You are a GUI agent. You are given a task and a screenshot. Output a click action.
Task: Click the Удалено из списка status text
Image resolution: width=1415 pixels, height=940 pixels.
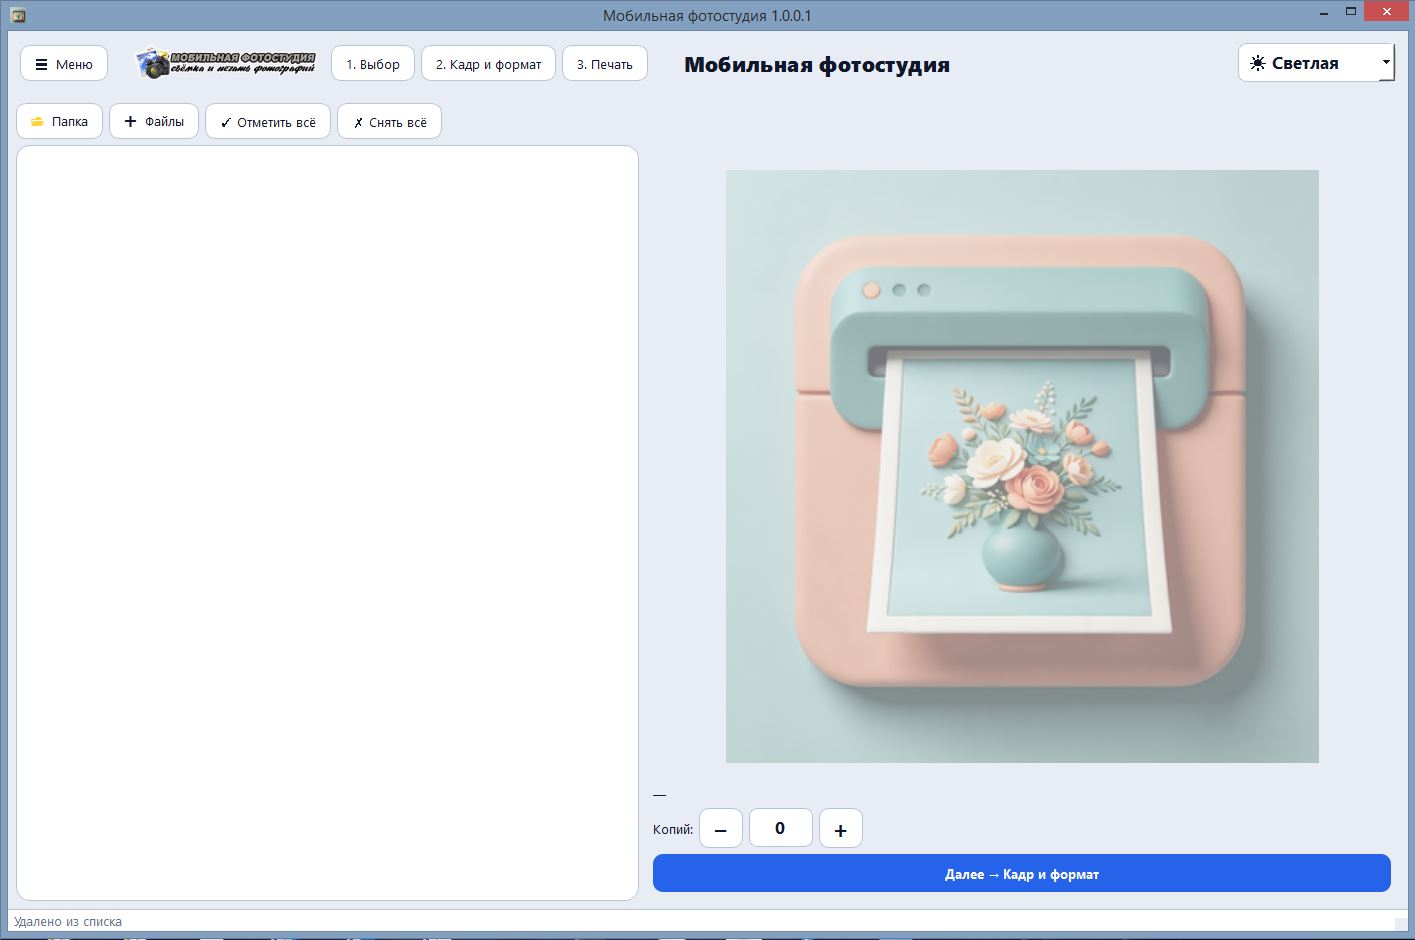coord(68,922)
